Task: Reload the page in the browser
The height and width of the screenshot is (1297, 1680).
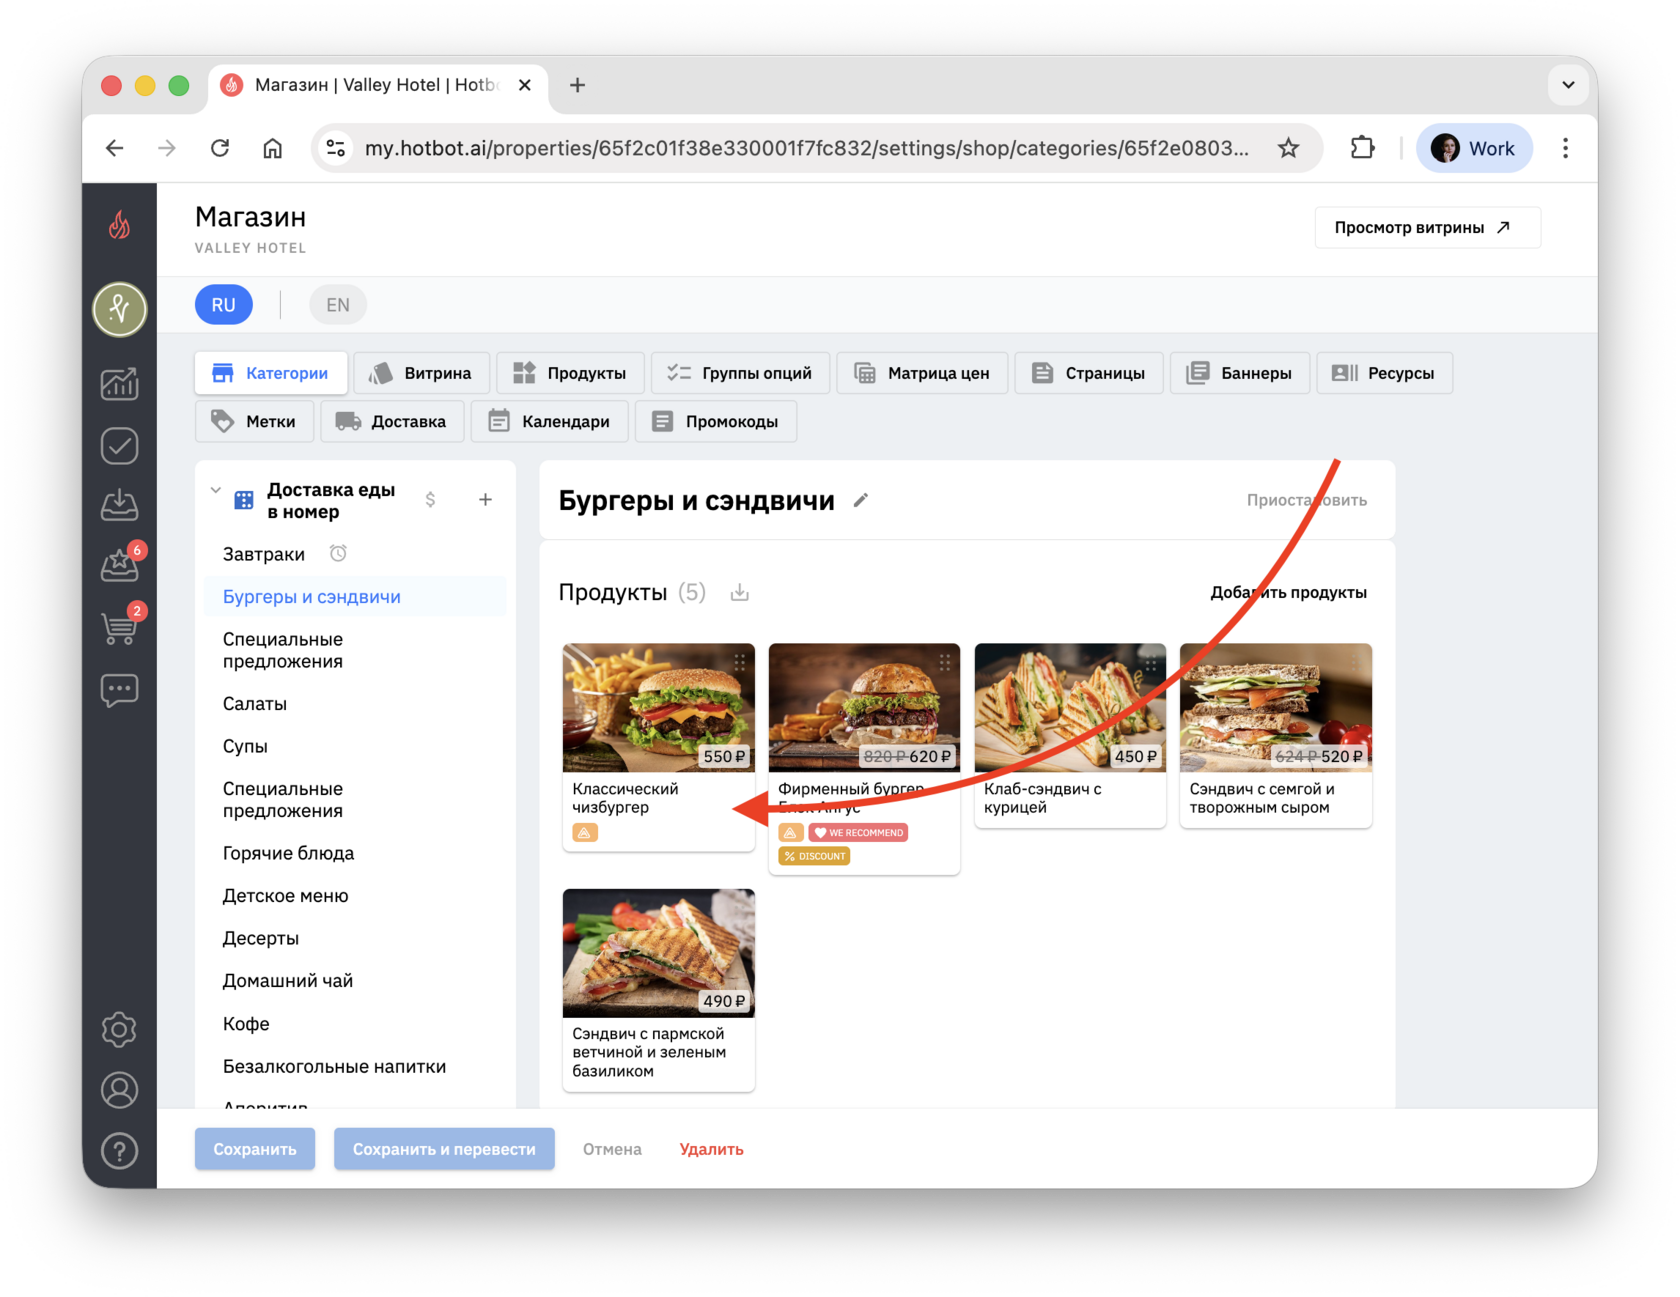Action: click(x=220, y=148)
